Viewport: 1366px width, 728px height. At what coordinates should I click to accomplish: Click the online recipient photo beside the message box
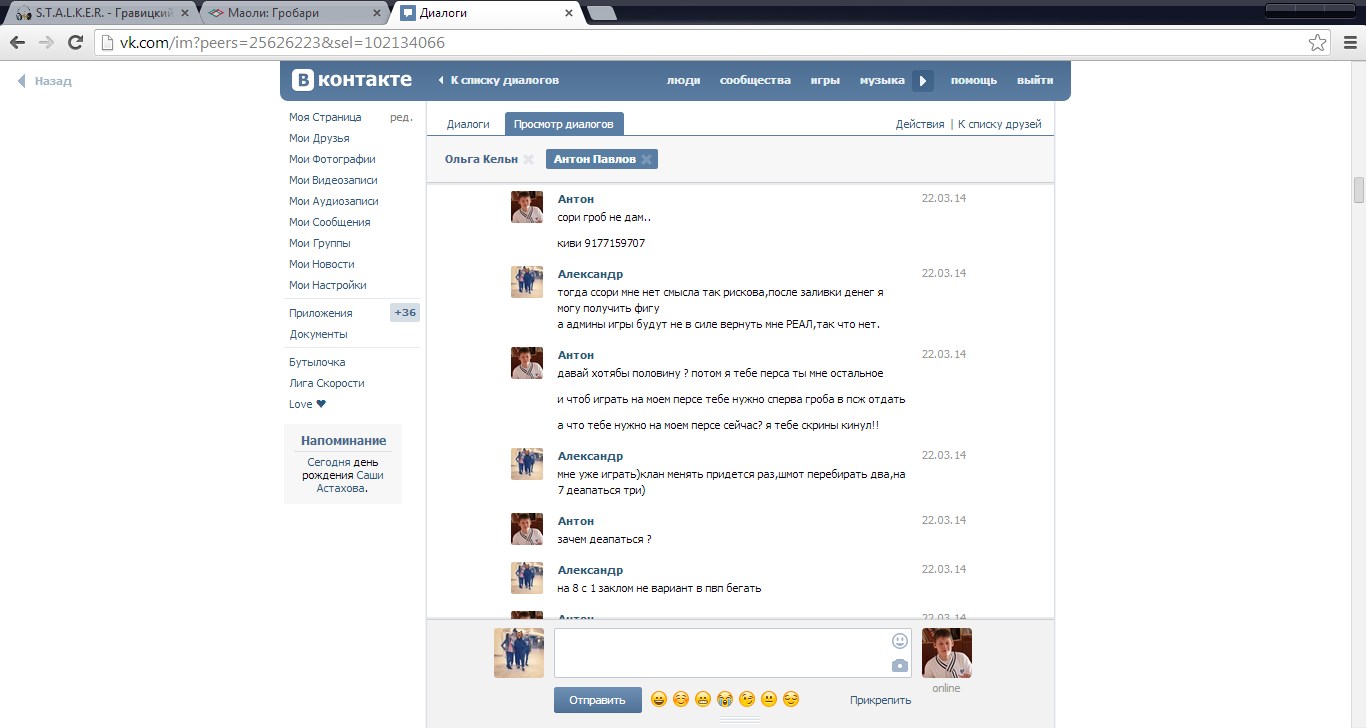pyautogui.click(x=946, y=653)
